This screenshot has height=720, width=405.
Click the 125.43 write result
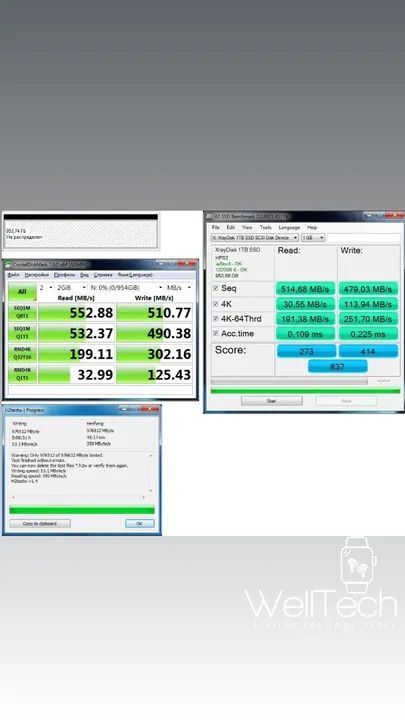tap(154, 374)
